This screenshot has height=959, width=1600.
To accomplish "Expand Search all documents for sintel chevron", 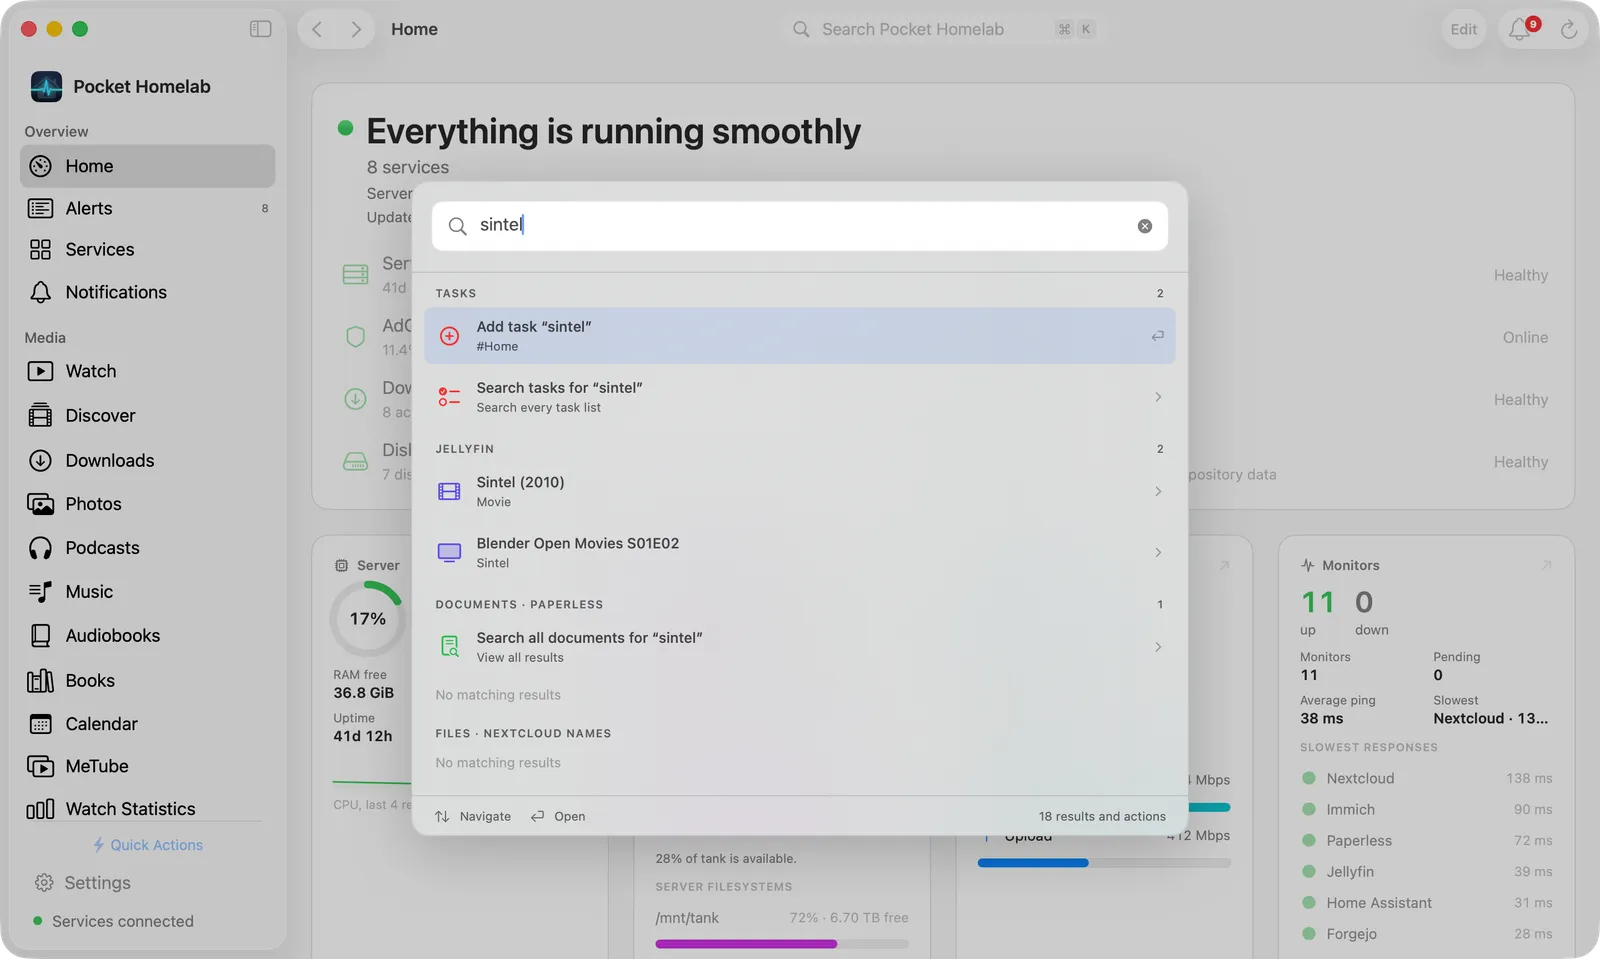I will point(1158,647).
